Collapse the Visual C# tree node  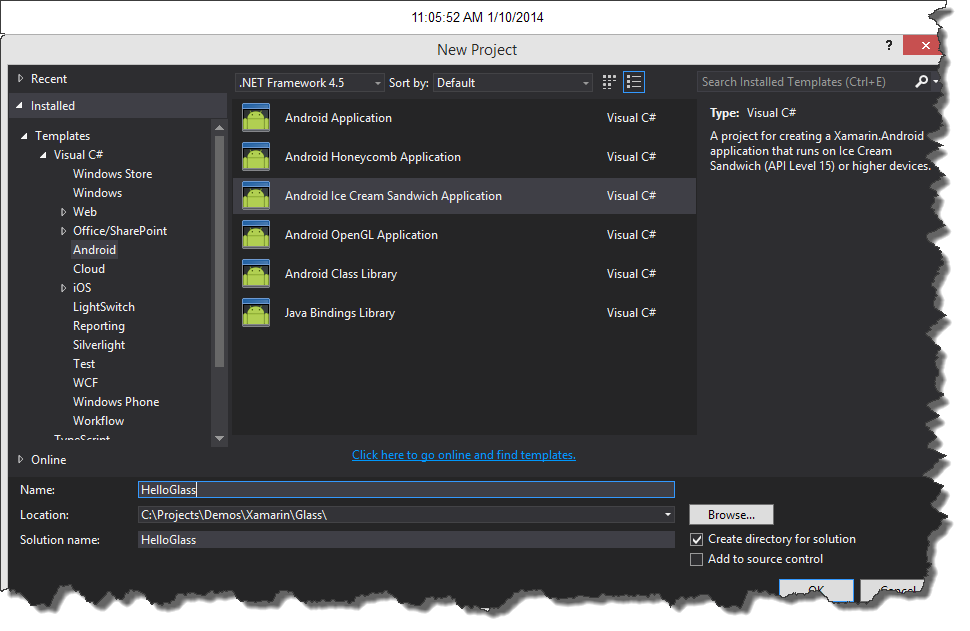(x=43, y=155)
